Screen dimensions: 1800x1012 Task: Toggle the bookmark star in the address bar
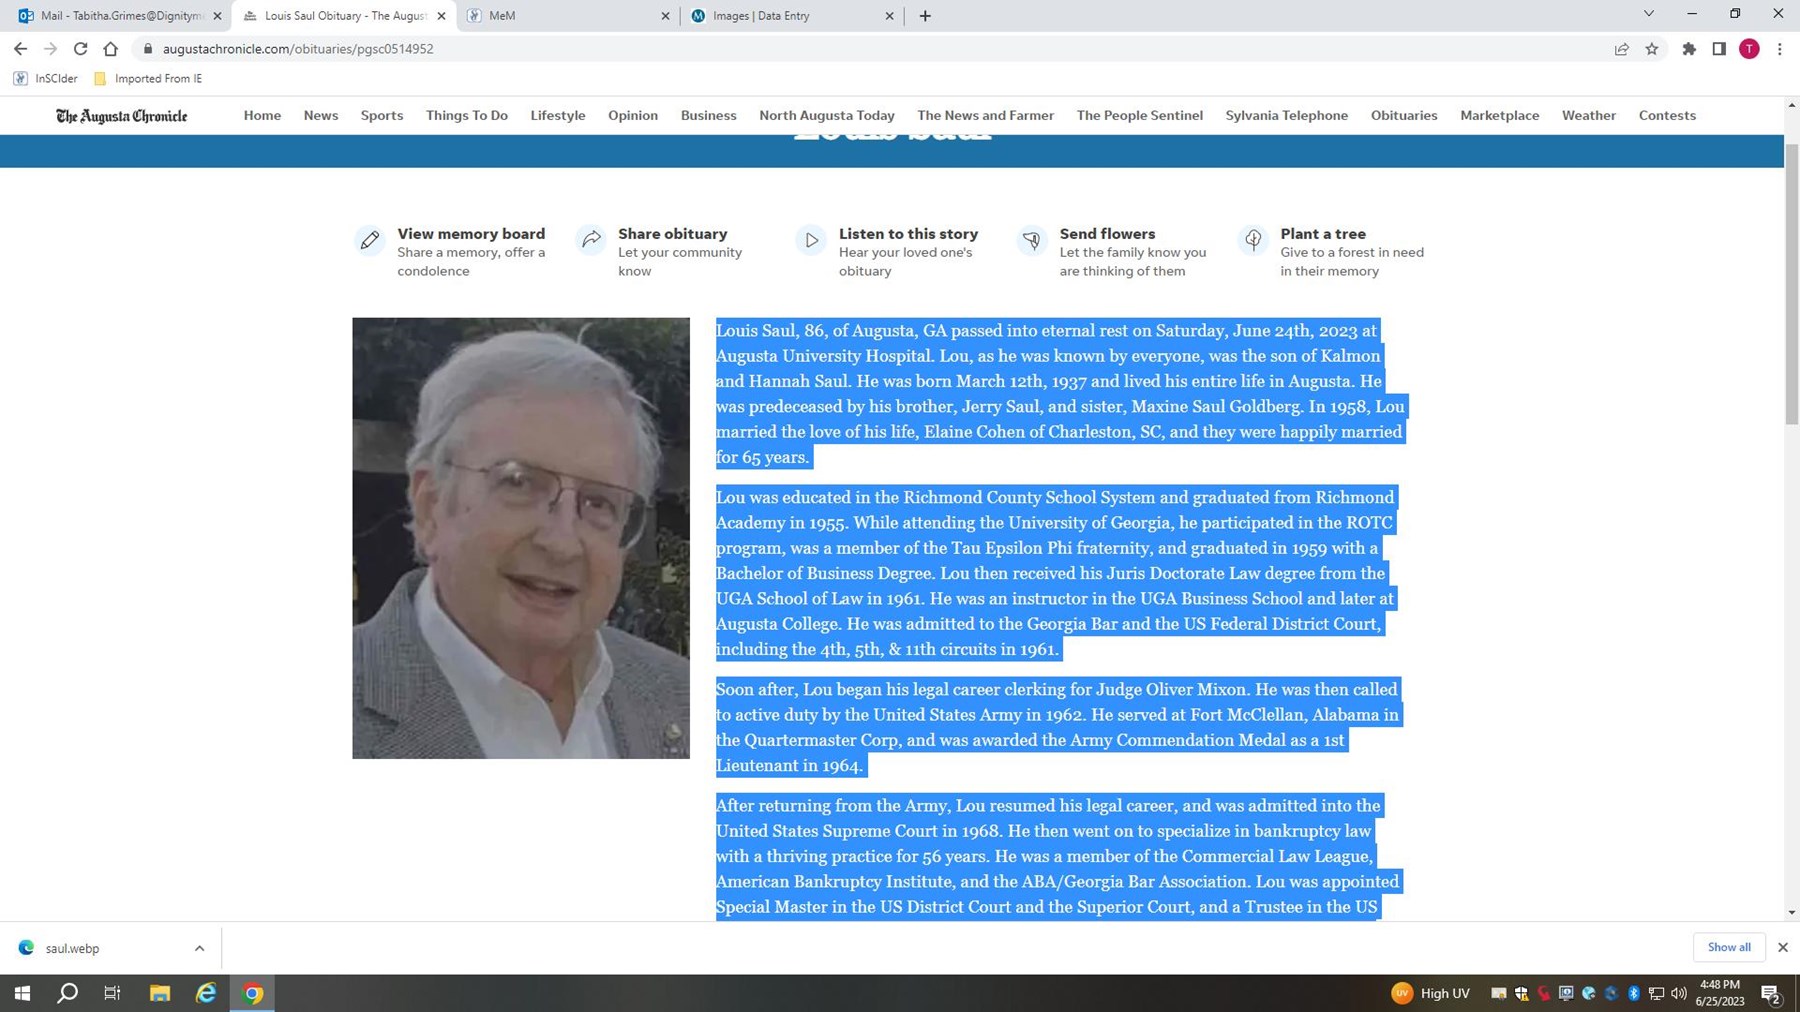tap(1651, 48)
